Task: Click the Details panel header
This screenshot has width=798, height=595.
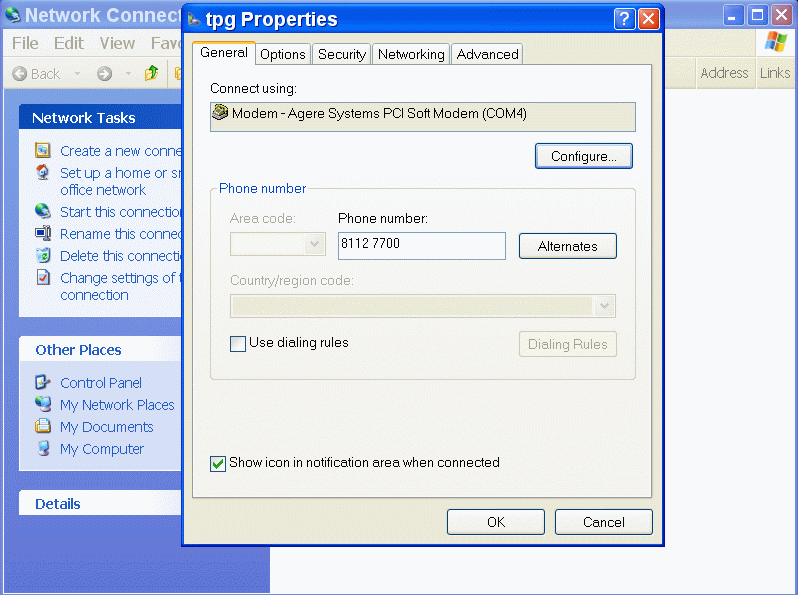Action: (x=100, y=503)
